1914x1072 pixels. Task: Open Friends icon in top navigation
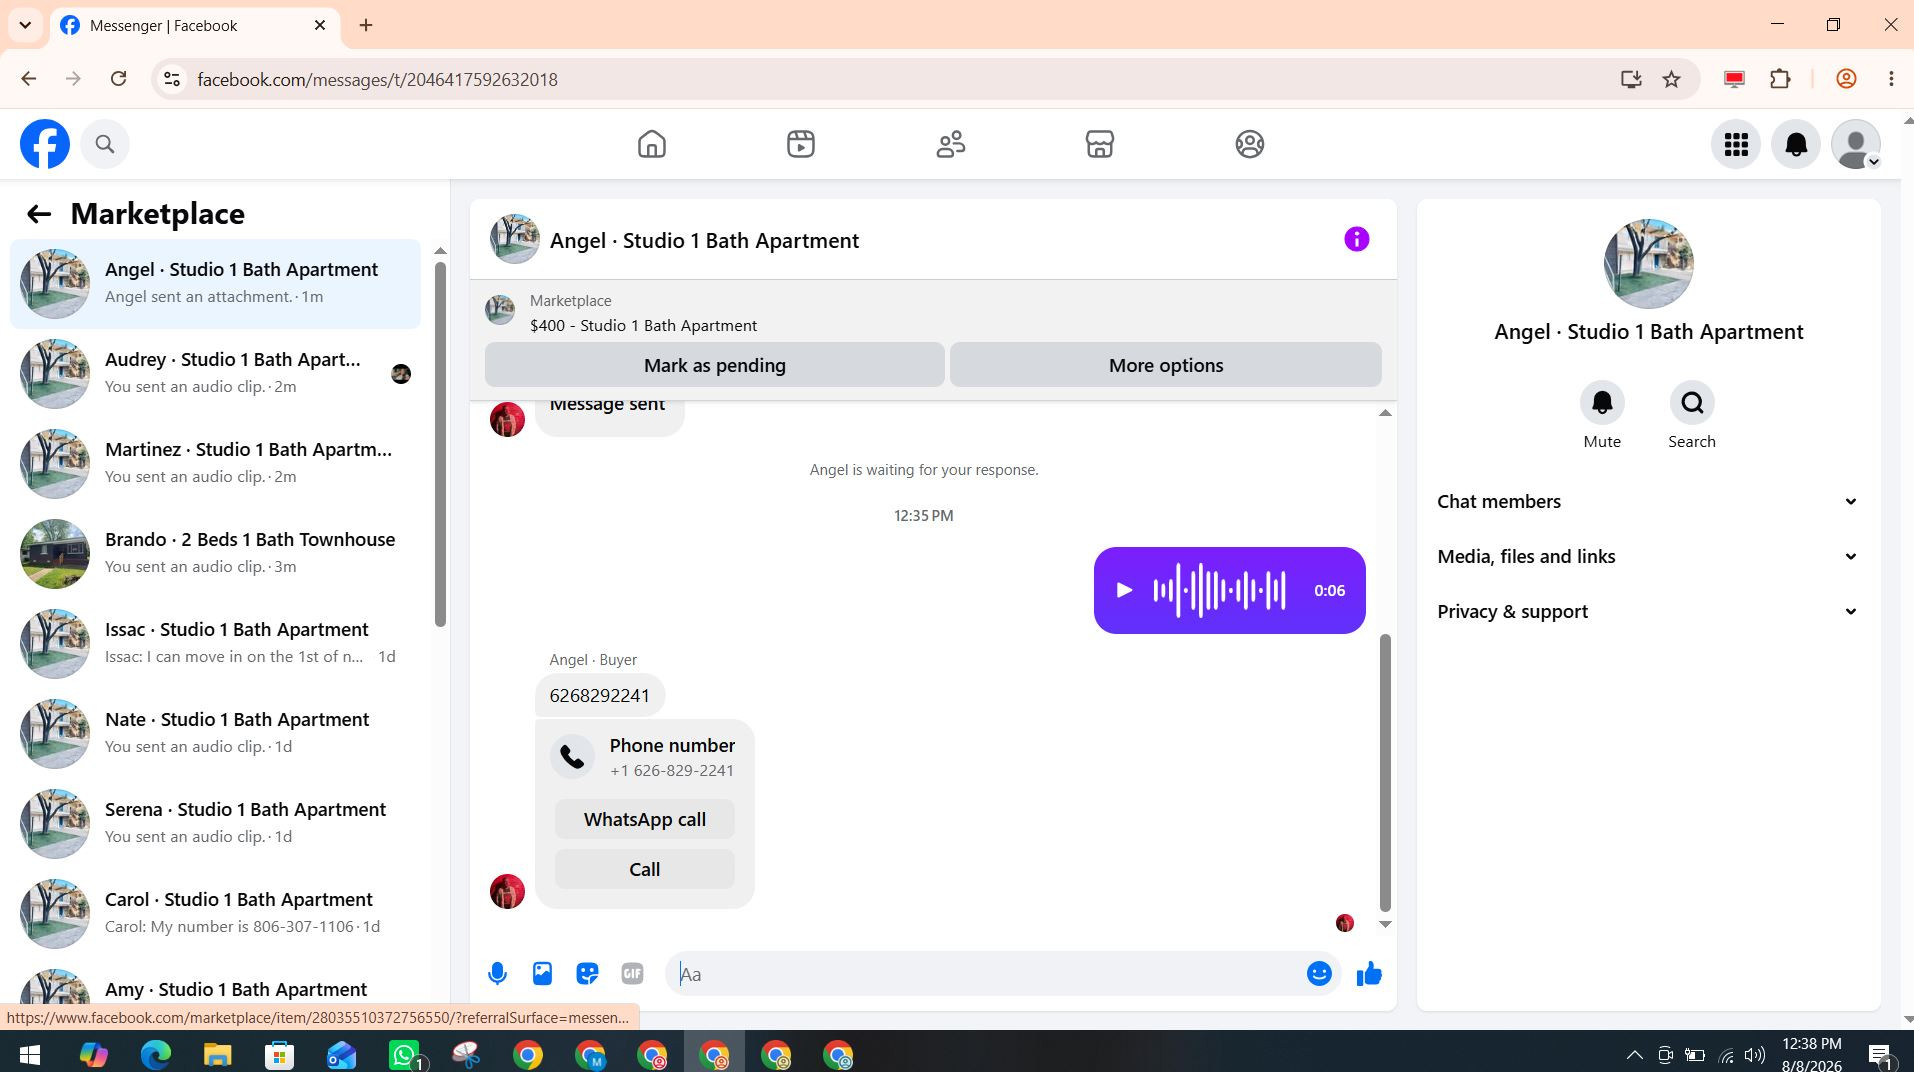coord(951,144)
